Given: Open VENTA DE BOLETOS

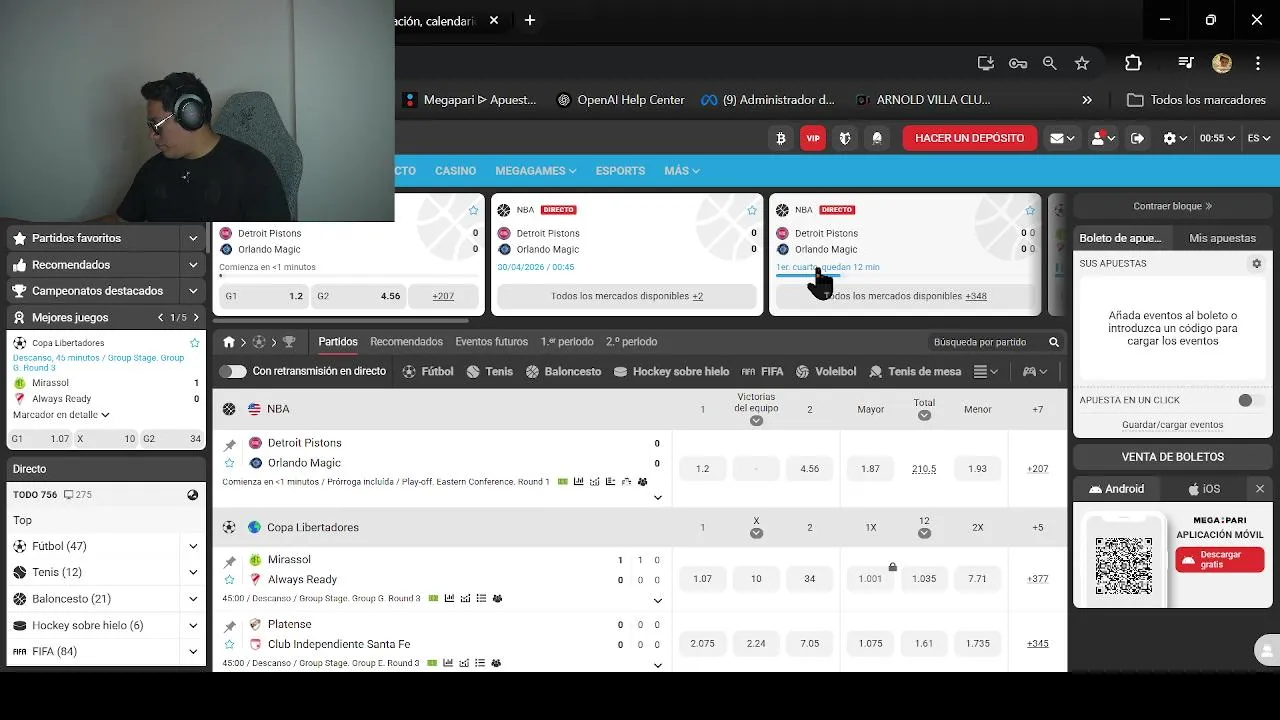Looking at the screenshot, I should (x=1172, y=457).
